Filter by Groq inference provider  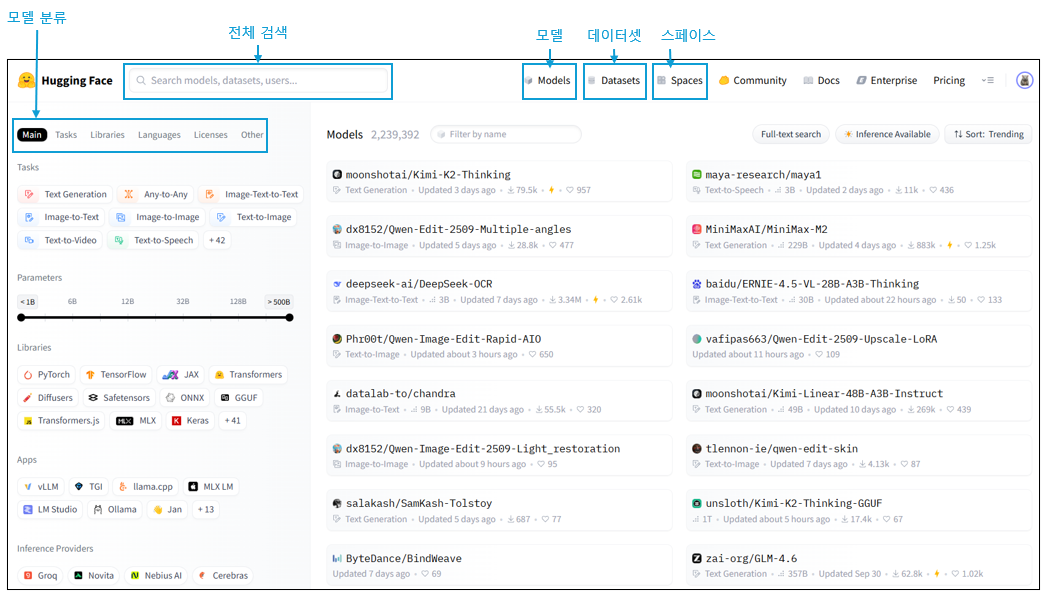pos(40,575)
